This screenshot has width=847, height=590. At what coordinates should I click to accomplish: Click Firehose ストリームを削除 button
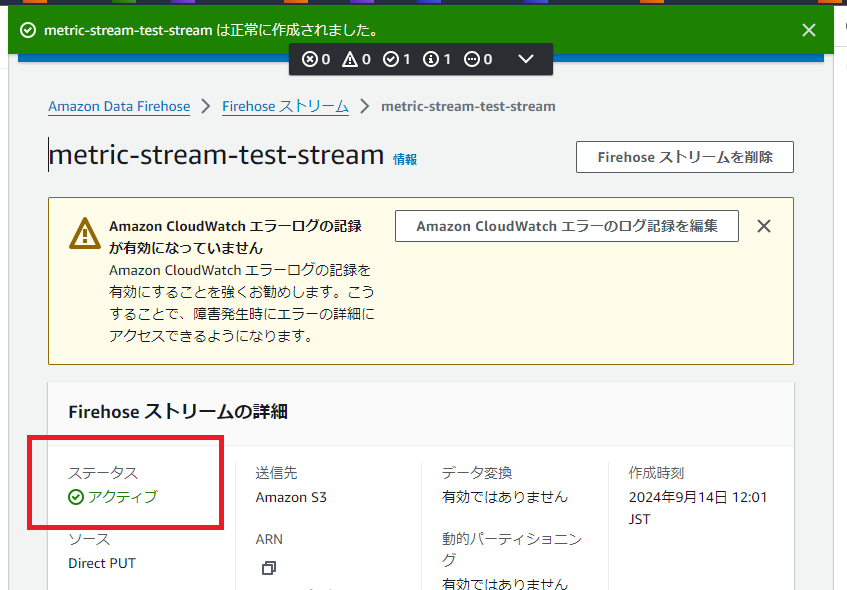pyautogui.click(x=684, y=157)
